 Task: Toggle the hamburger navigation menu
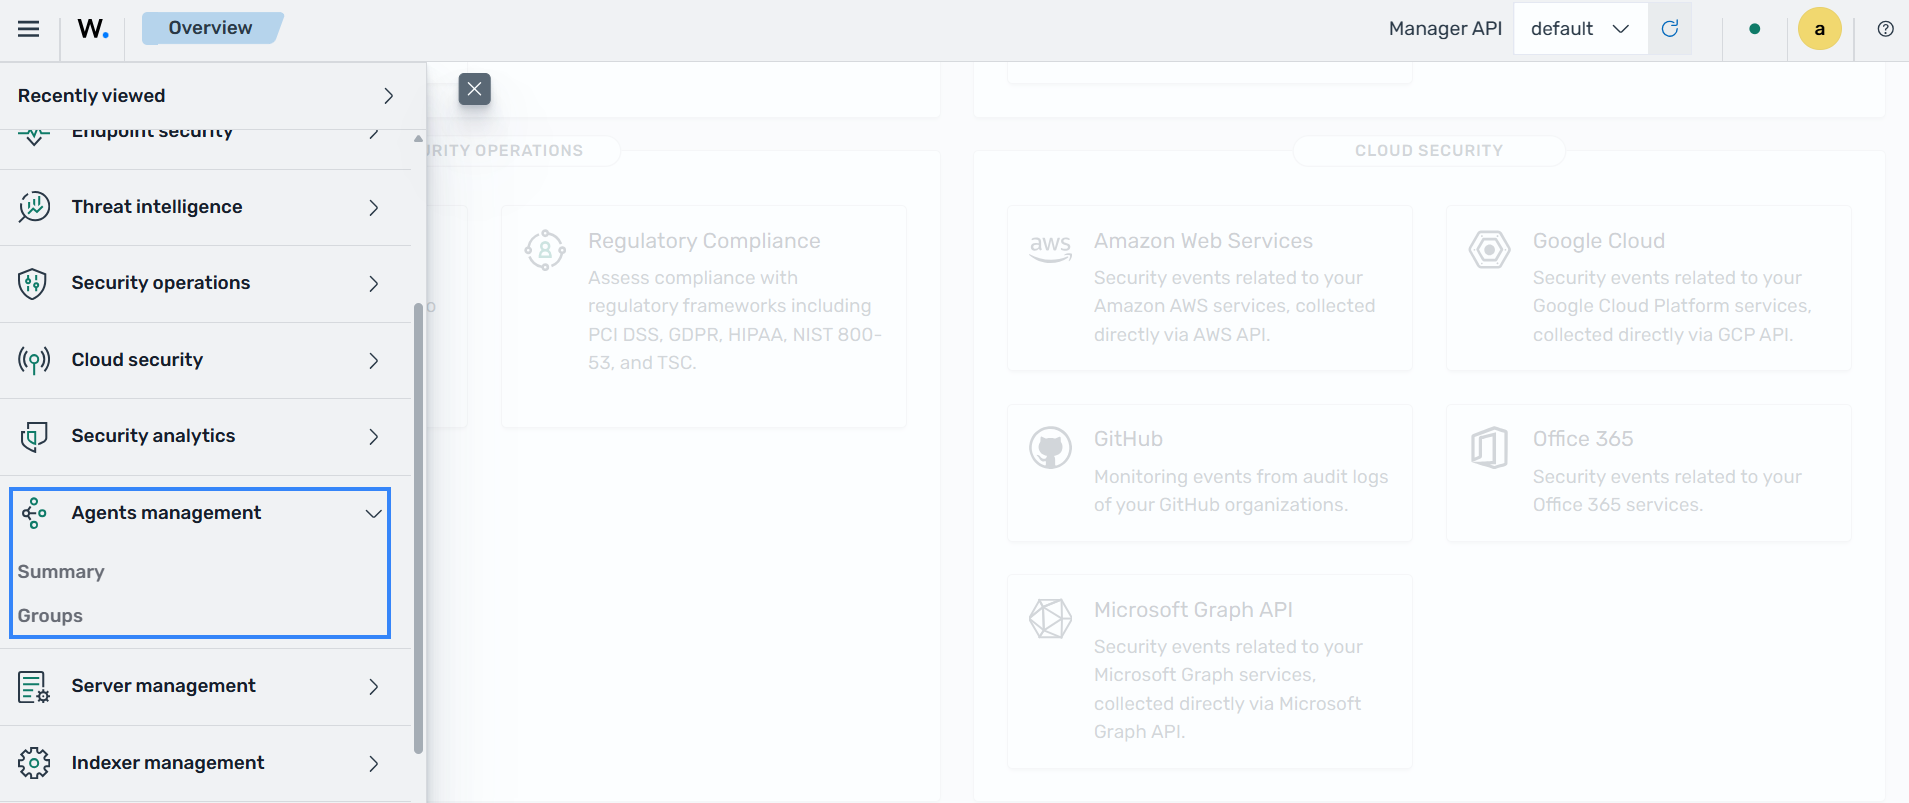click(x=29, y=29)
